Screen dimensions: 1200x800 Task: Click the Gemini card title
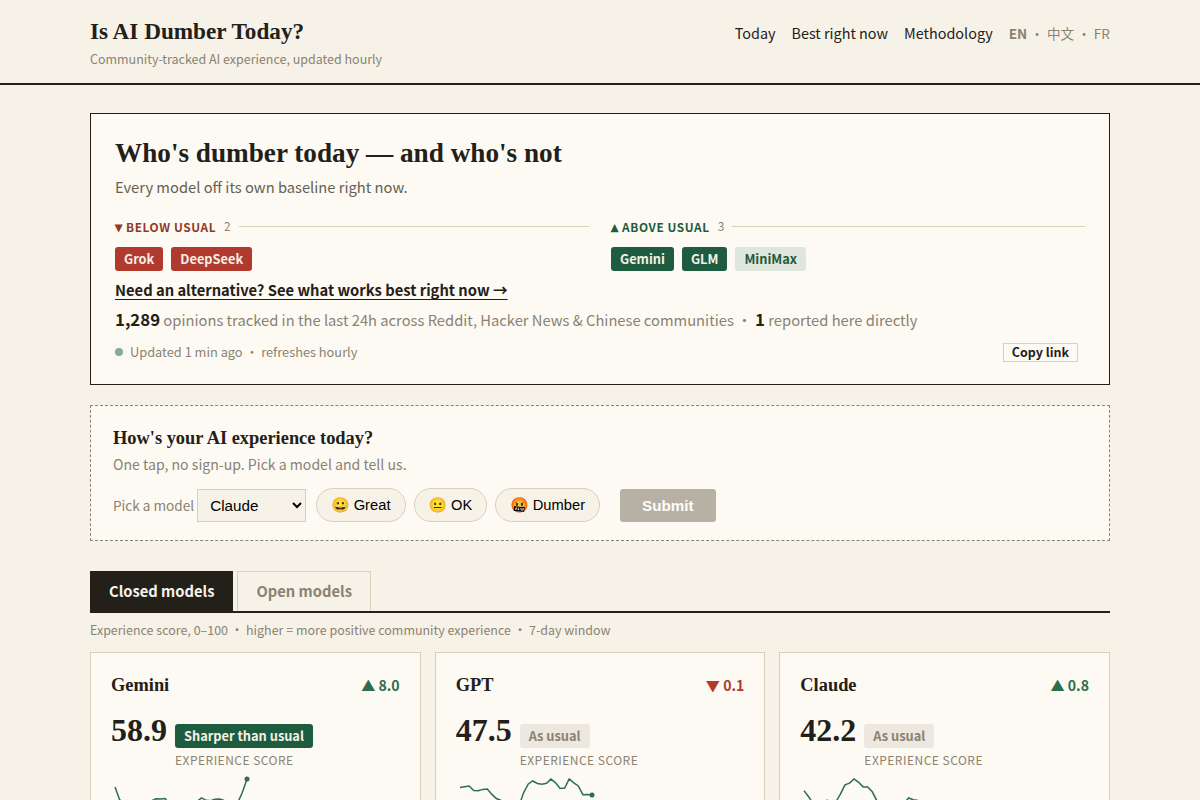(x=140, y=685)
